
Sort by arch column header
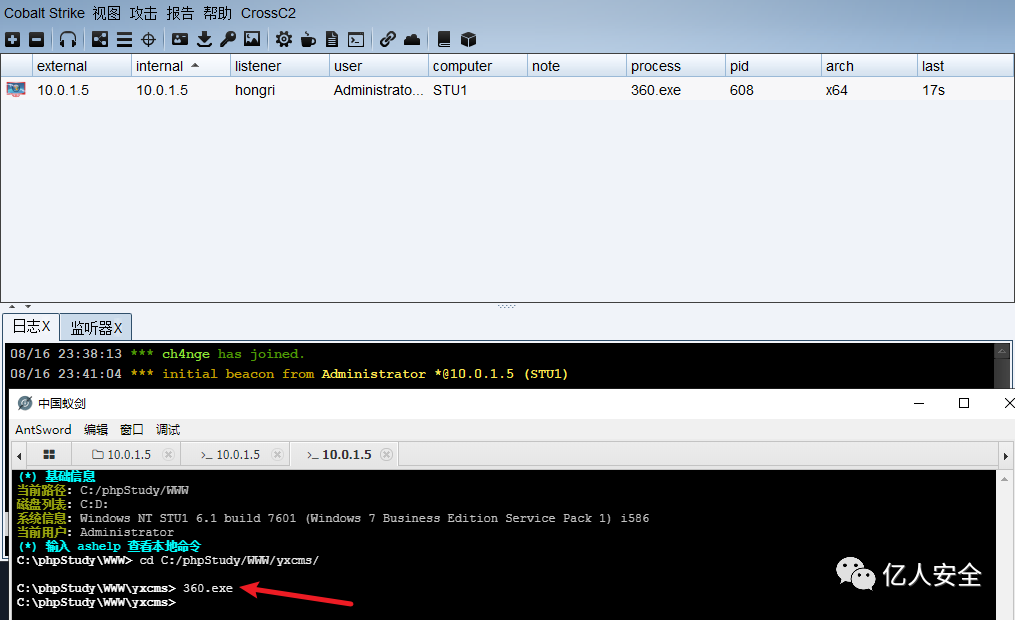(x=869, y=66)
